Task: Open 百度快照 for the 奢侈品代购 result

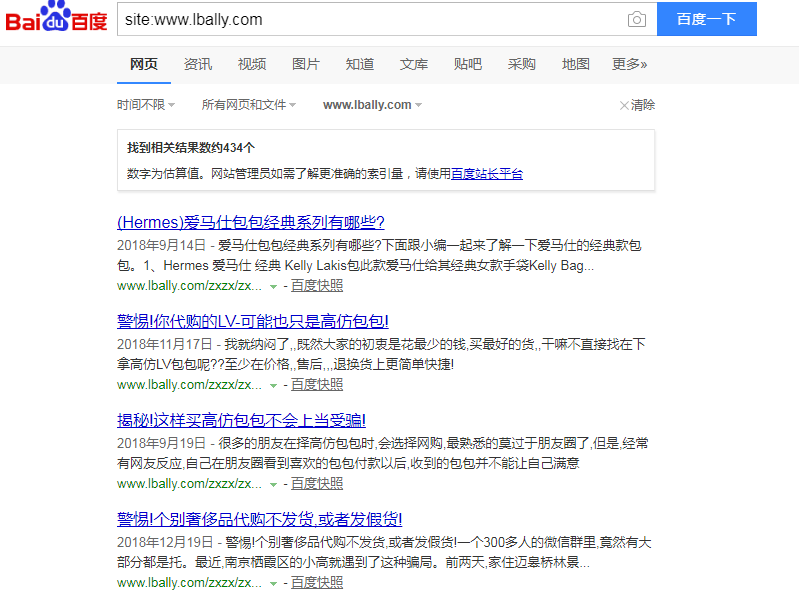Action: [x=317, y=583]
